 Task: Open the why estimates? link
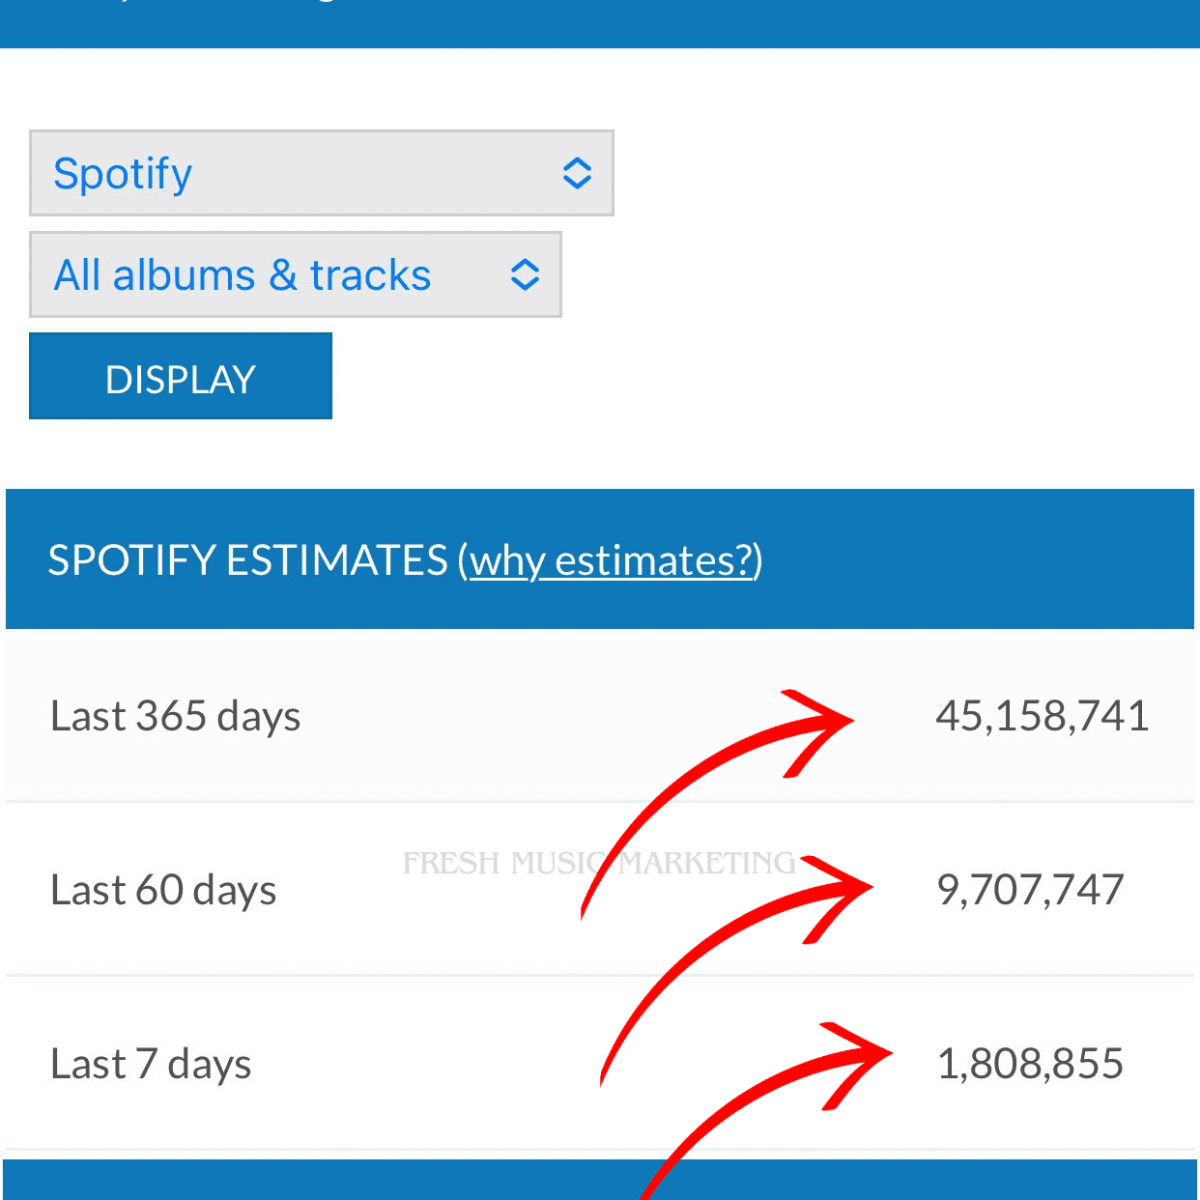611,561
